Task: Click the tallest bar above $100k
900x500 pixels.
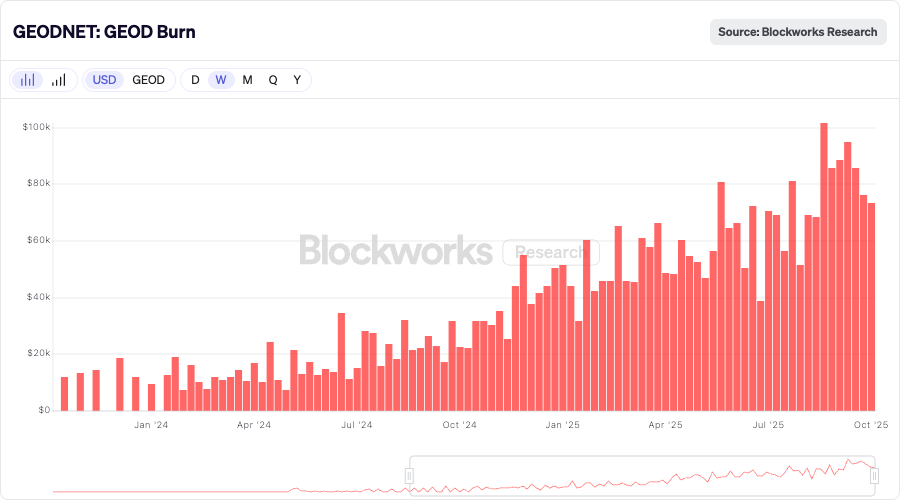Action: pos(824,267)
